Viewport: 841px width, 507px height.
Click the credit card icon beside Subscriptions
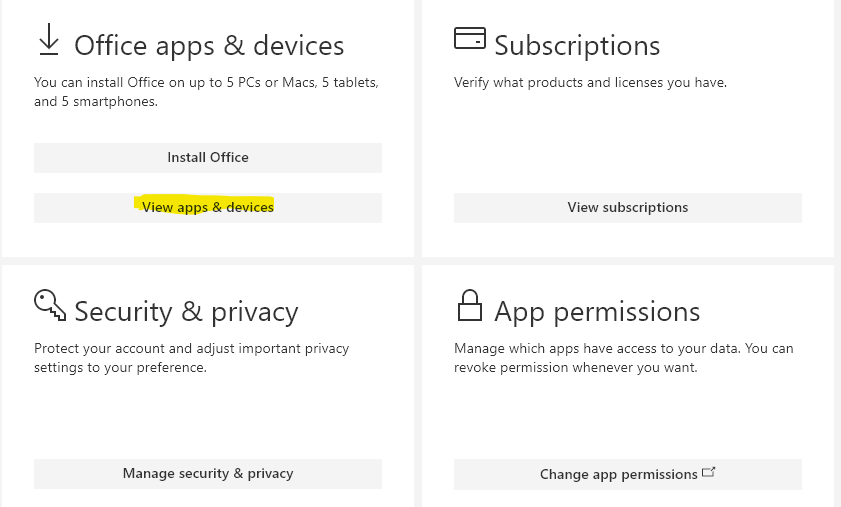coord(469,39)
